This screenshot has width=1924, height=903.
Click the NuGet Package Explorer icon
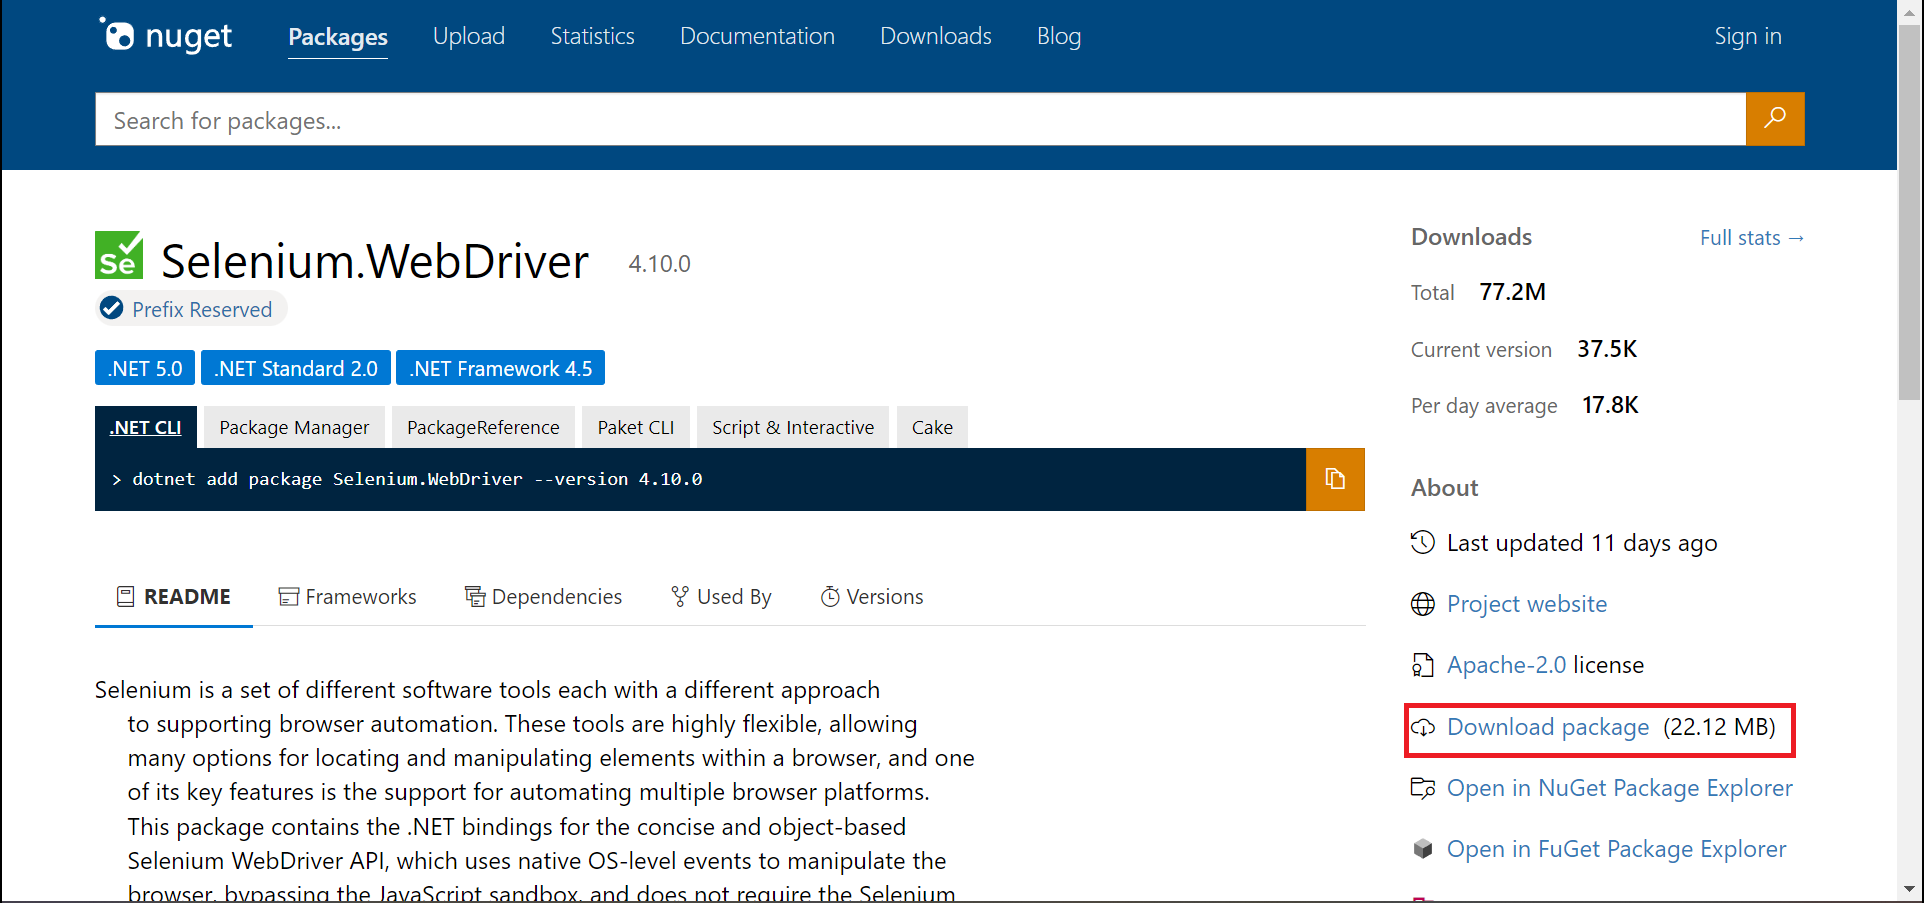point(1423,788)
